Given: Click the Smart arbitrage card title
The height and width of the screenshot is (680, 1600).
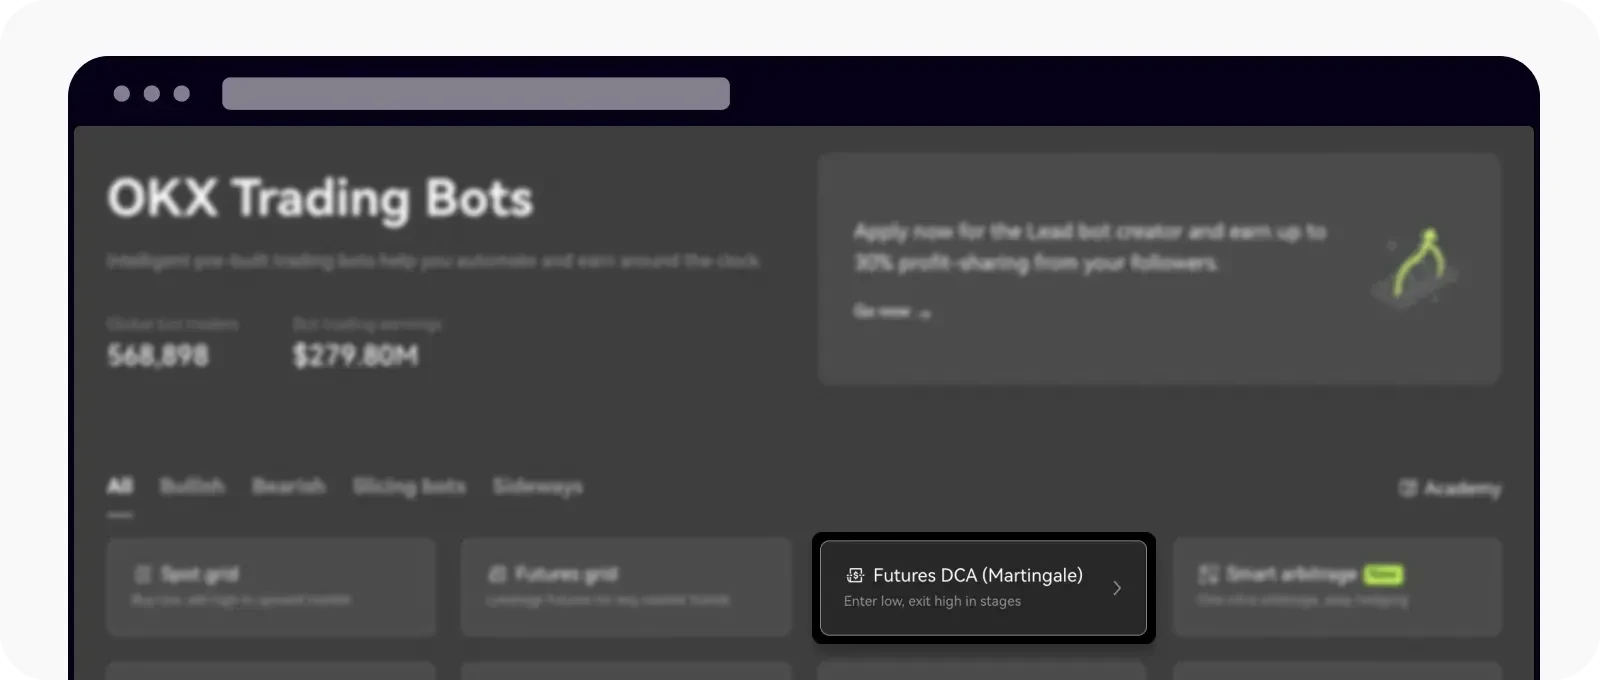Looking at the screenshot, I should click(x=1291, y=574).
